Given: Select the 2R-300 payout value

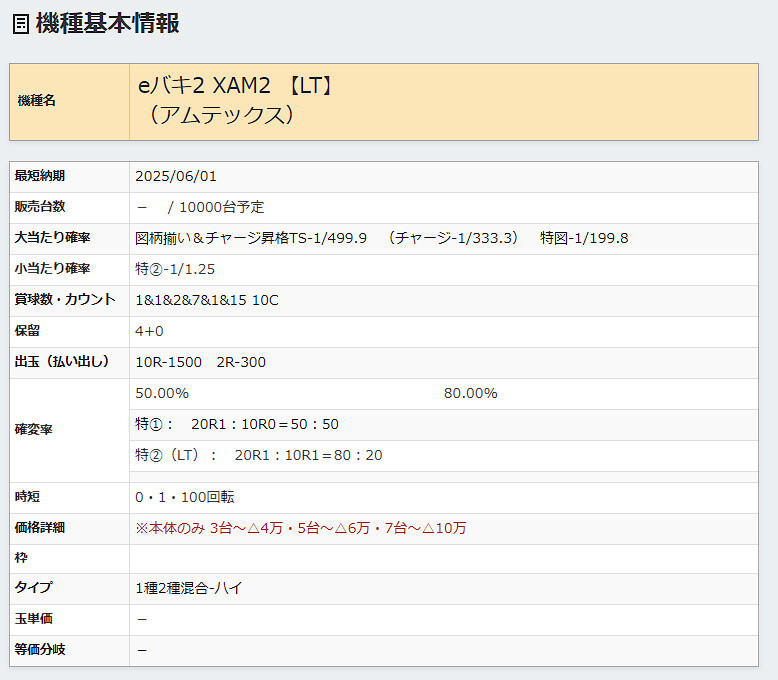Looking at the screenshot, I should click(x=241, y=362).
